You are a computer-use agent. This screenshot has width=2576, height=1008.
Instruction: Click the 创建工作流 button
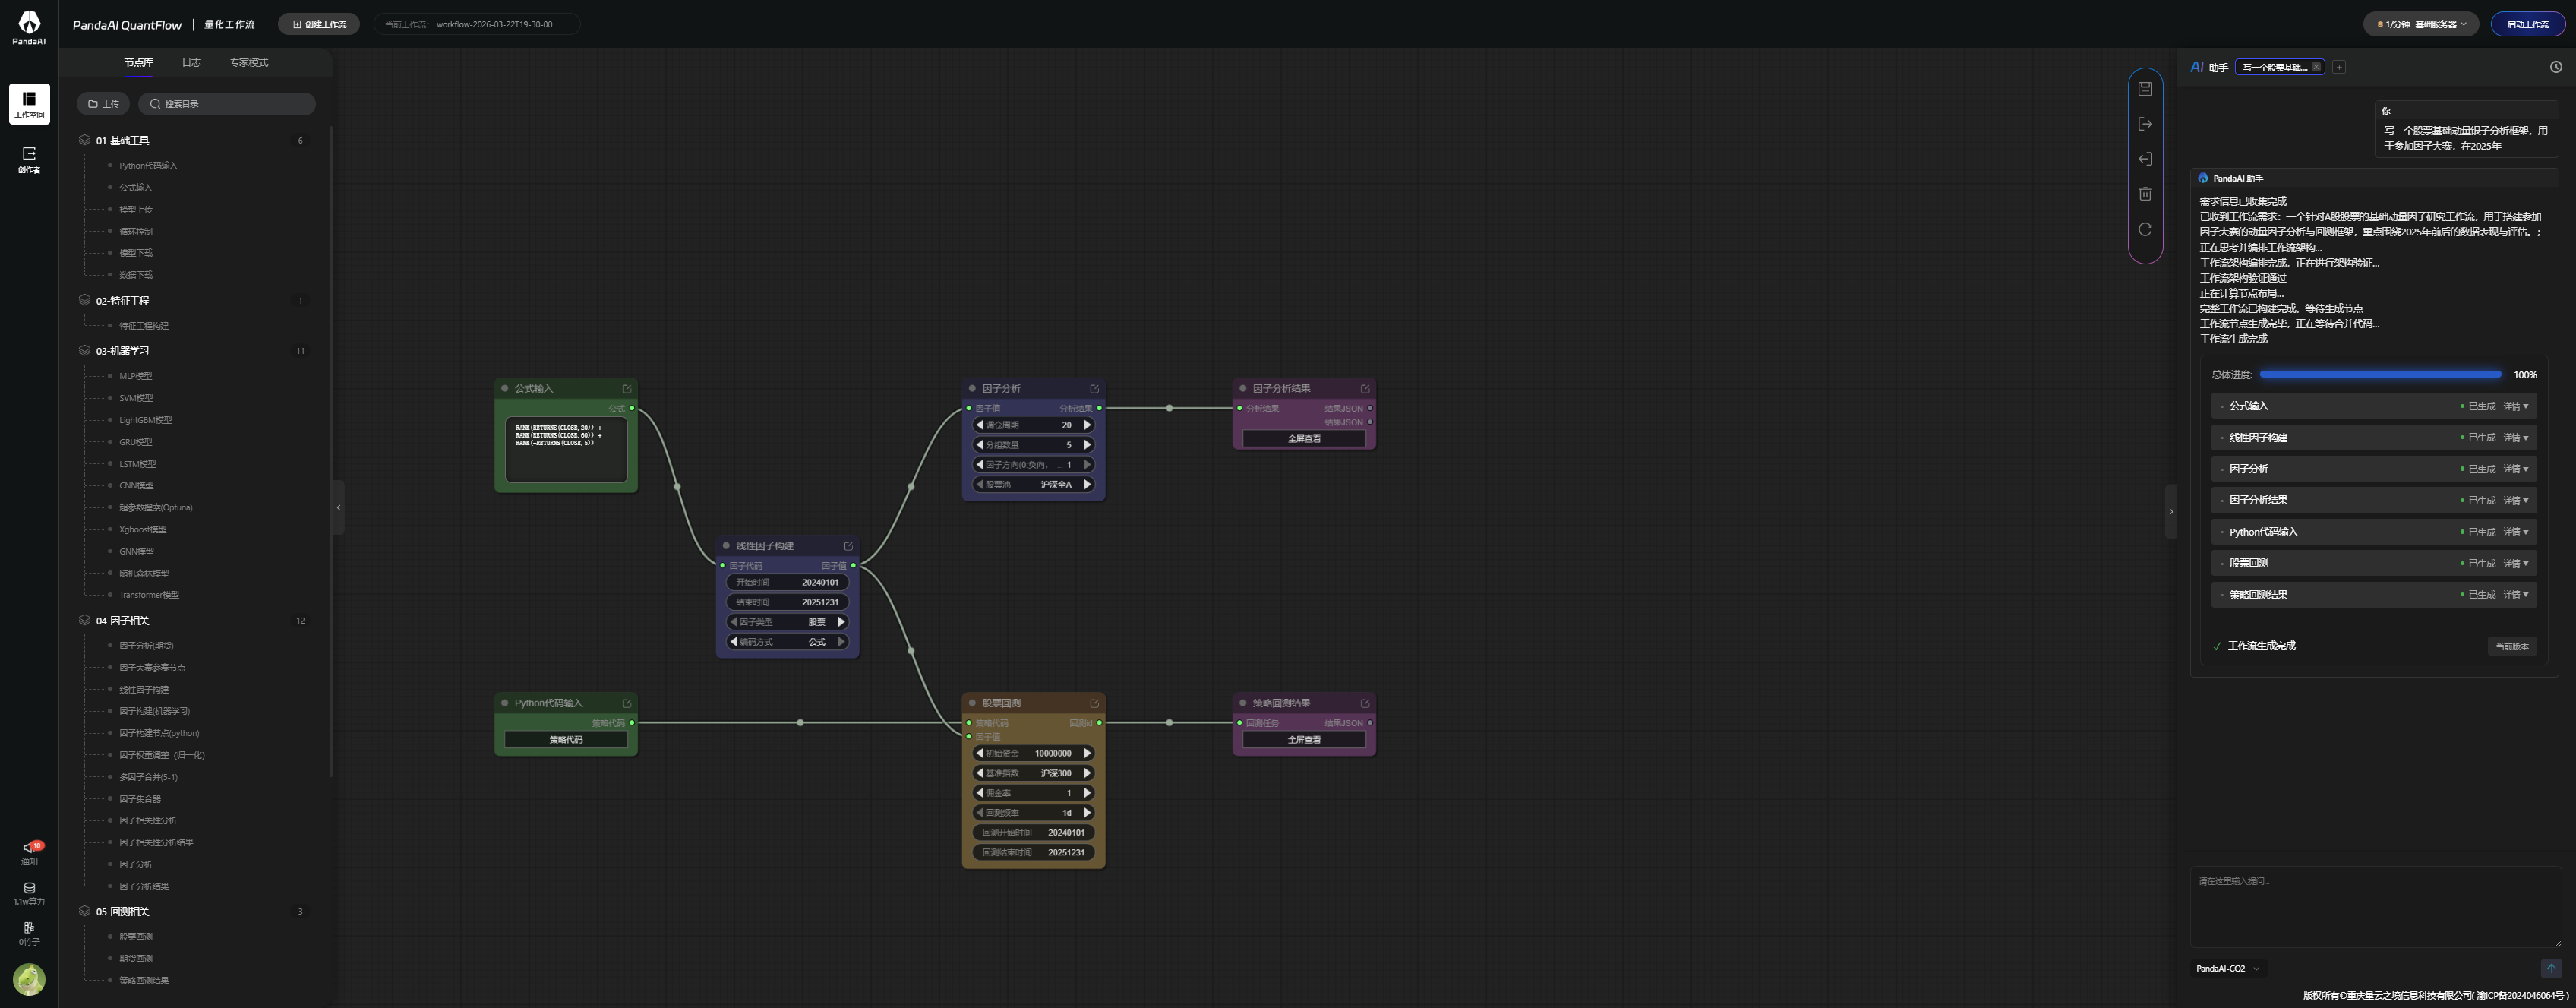click(319, 24)
